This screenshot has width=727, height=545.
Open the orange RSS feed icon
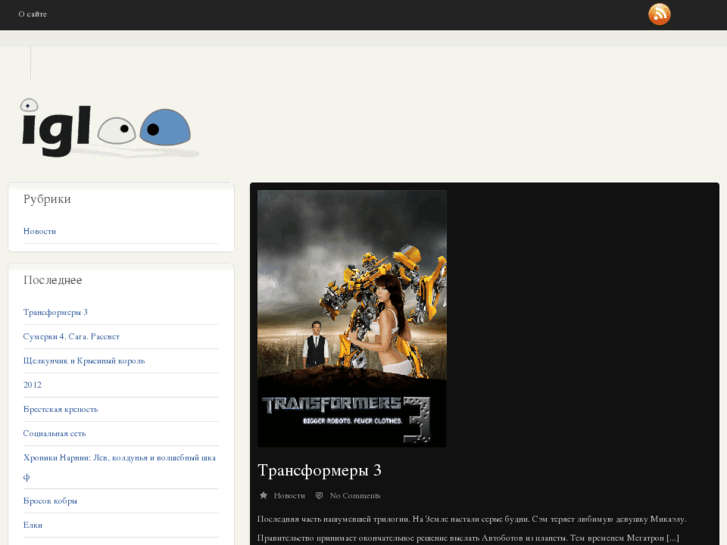point(659,14)
